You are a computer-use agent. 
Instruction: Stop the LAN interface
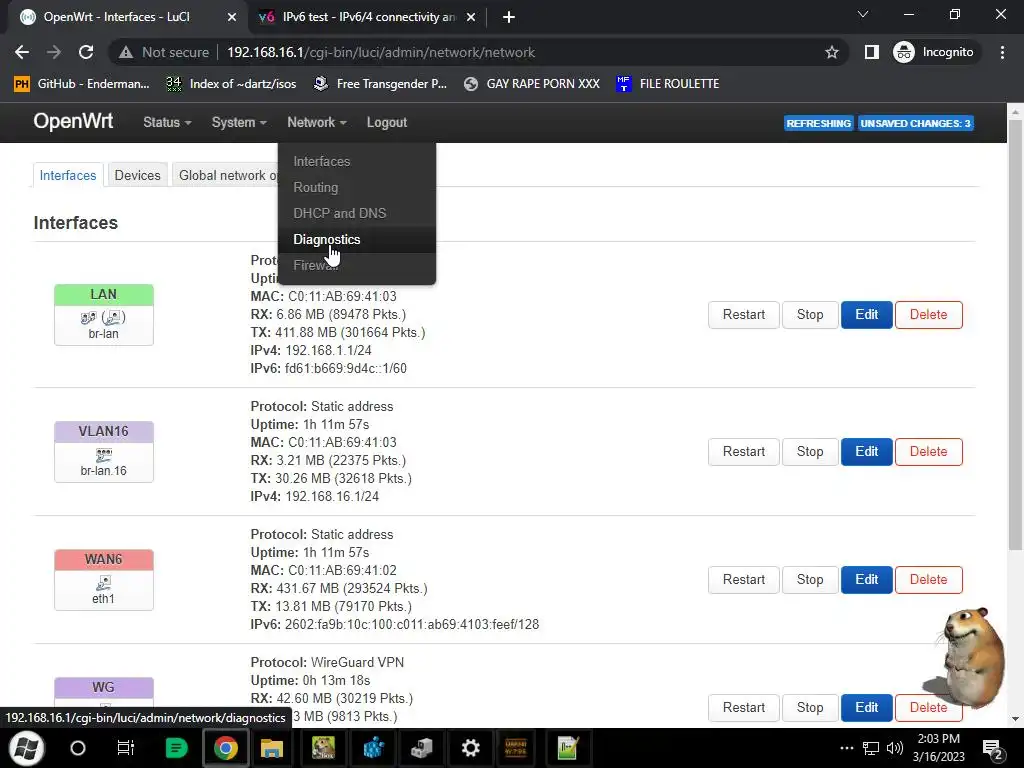[810, 315]
